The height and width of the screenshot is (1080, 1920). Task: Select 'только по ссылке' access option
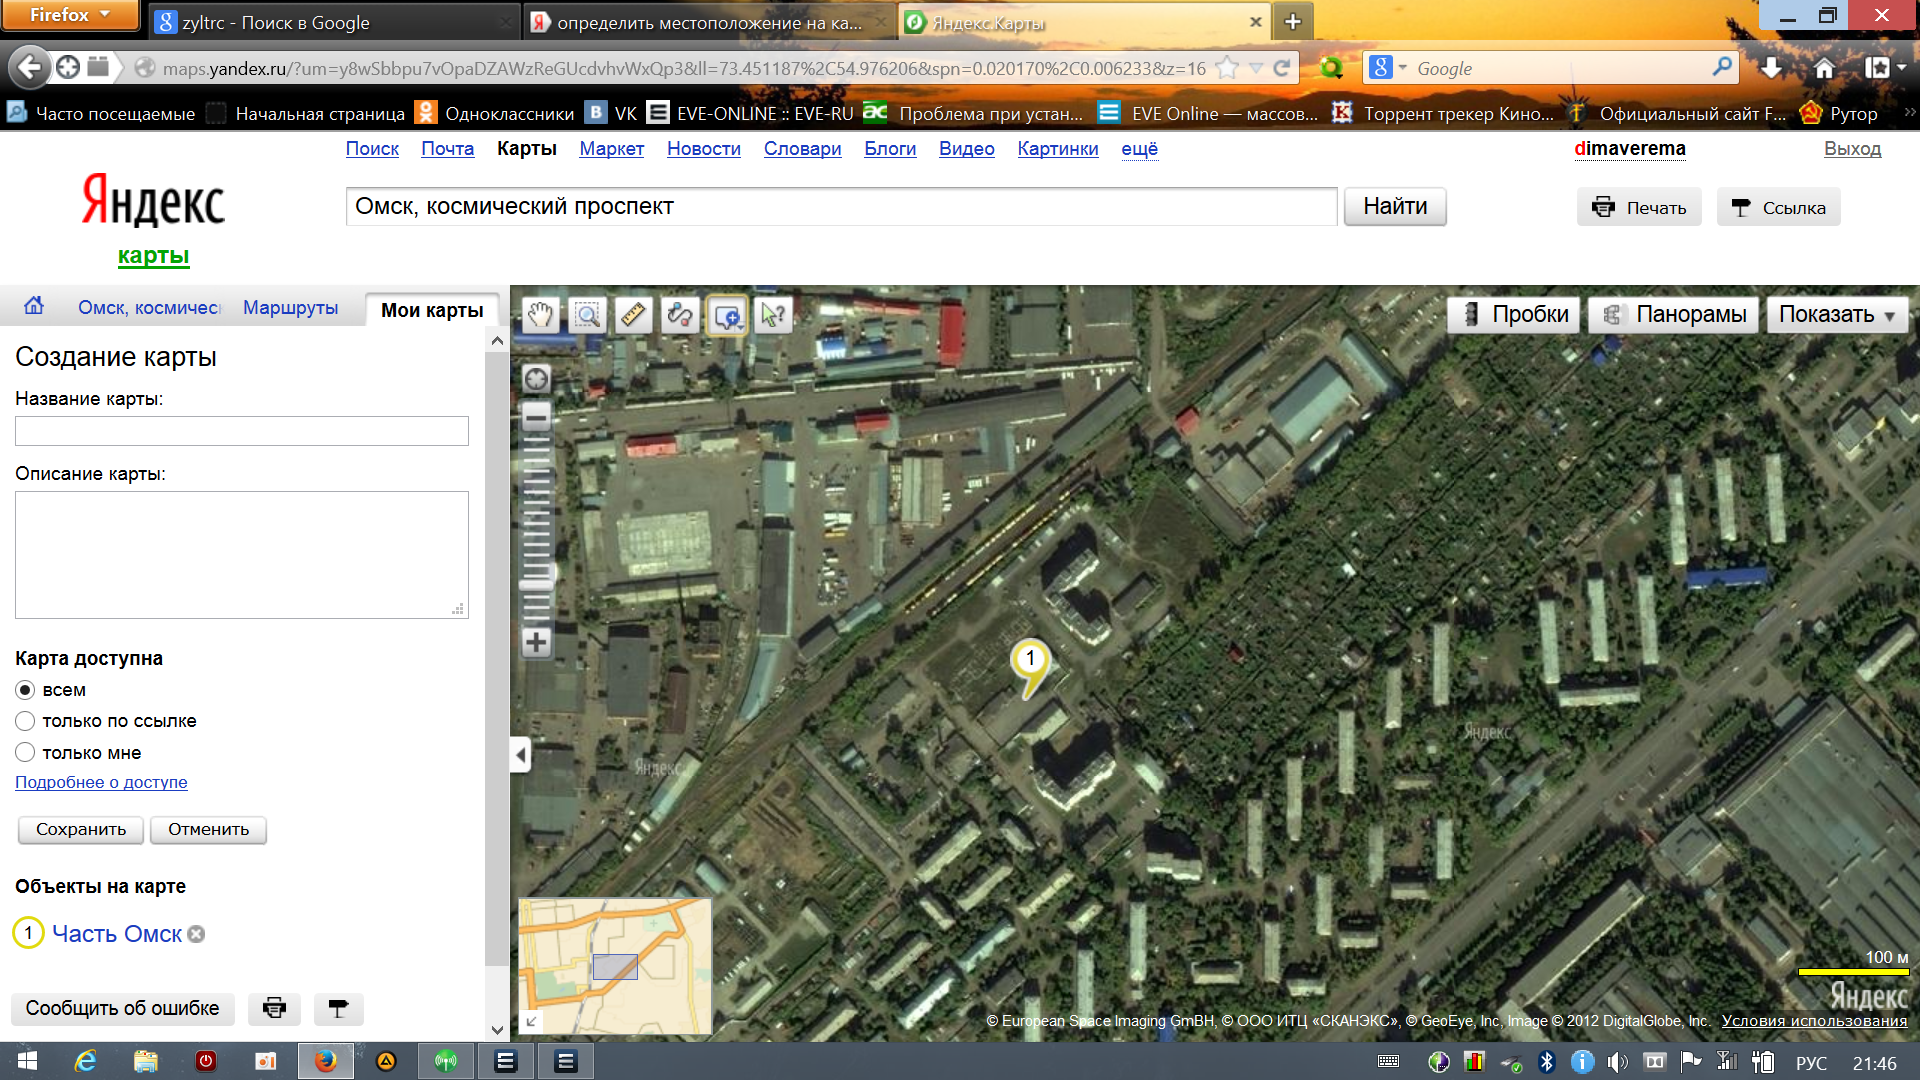(25, 721)
